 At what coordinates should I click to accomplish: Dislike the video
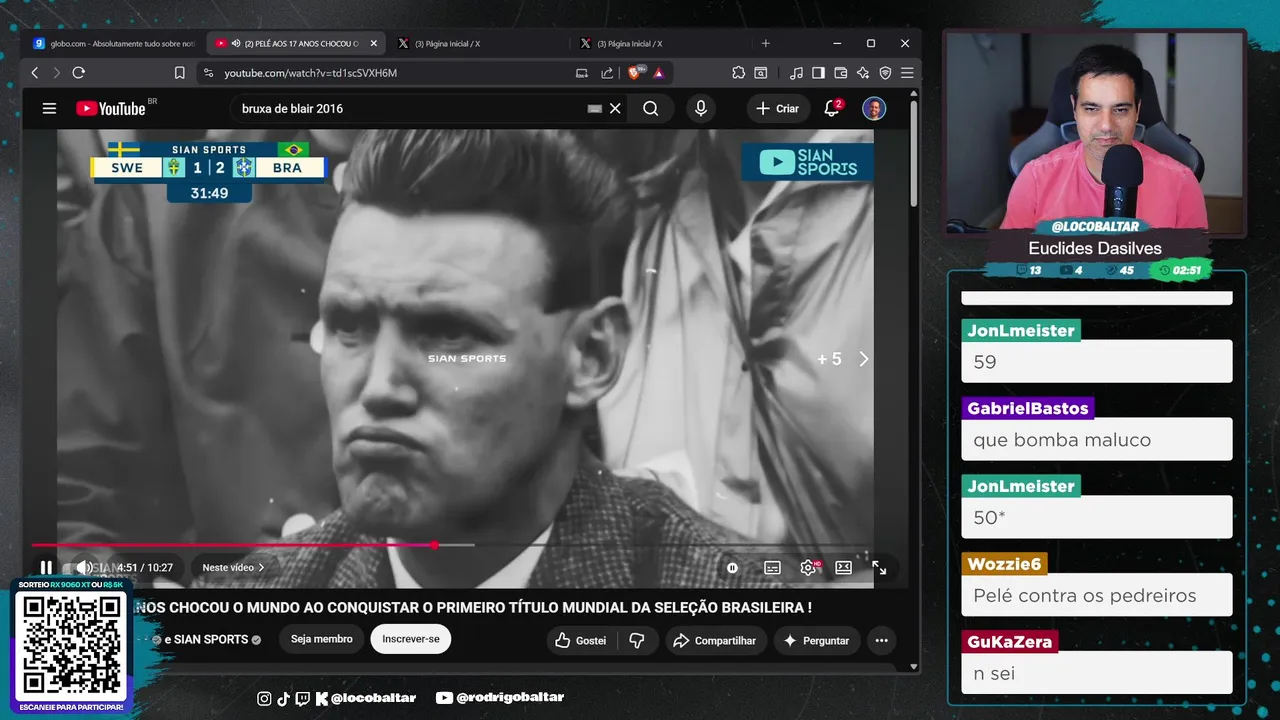[x=637, y=640]
